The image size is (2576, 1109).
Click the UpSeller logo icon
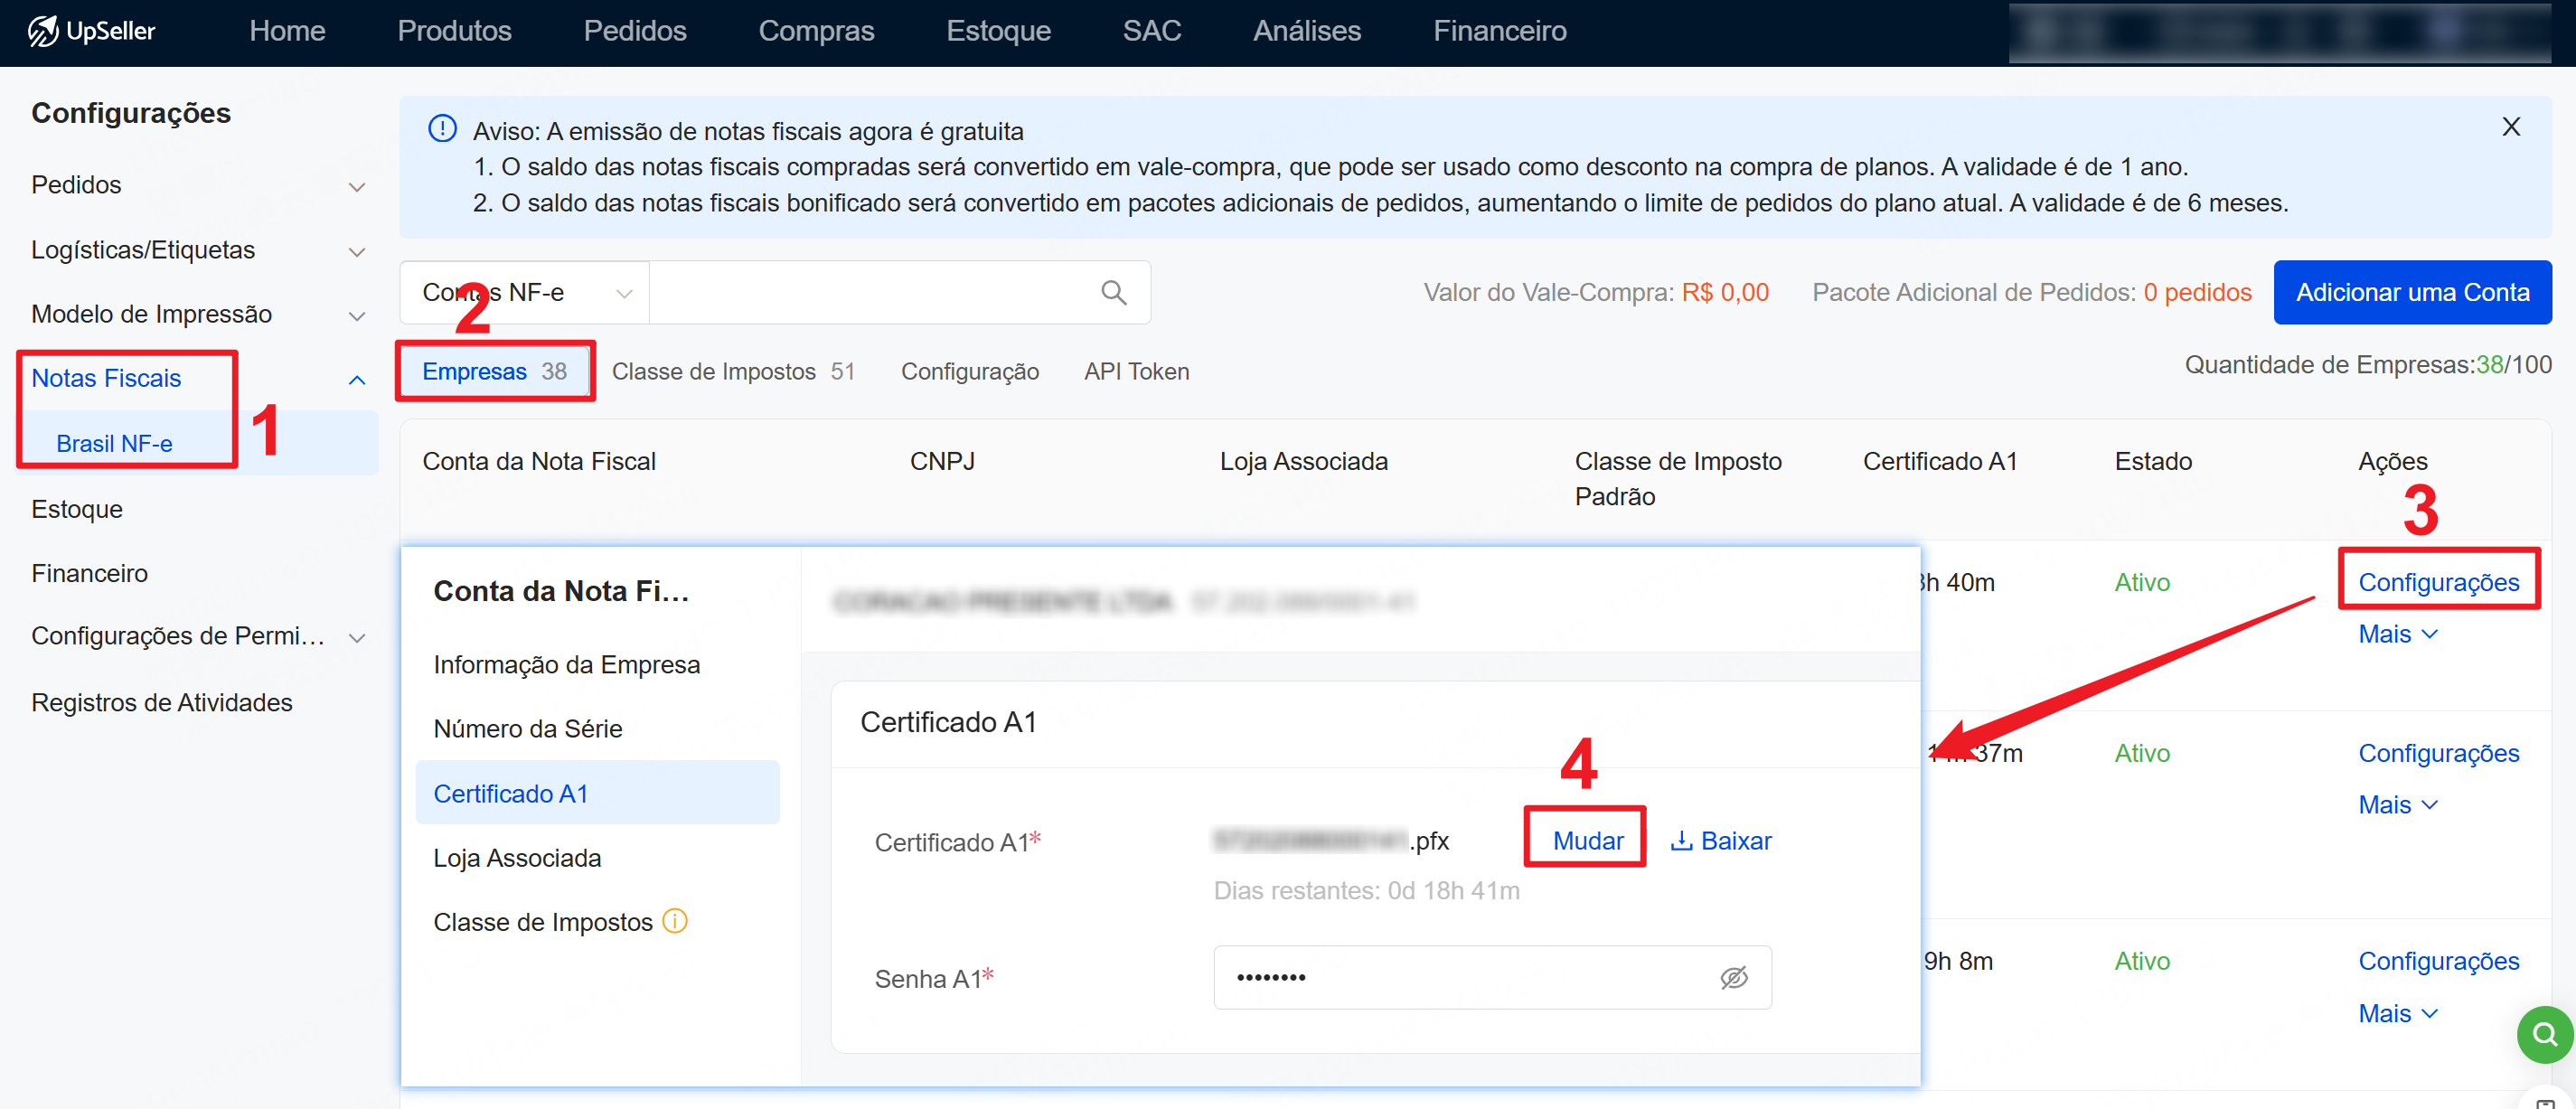pos(42,31)
